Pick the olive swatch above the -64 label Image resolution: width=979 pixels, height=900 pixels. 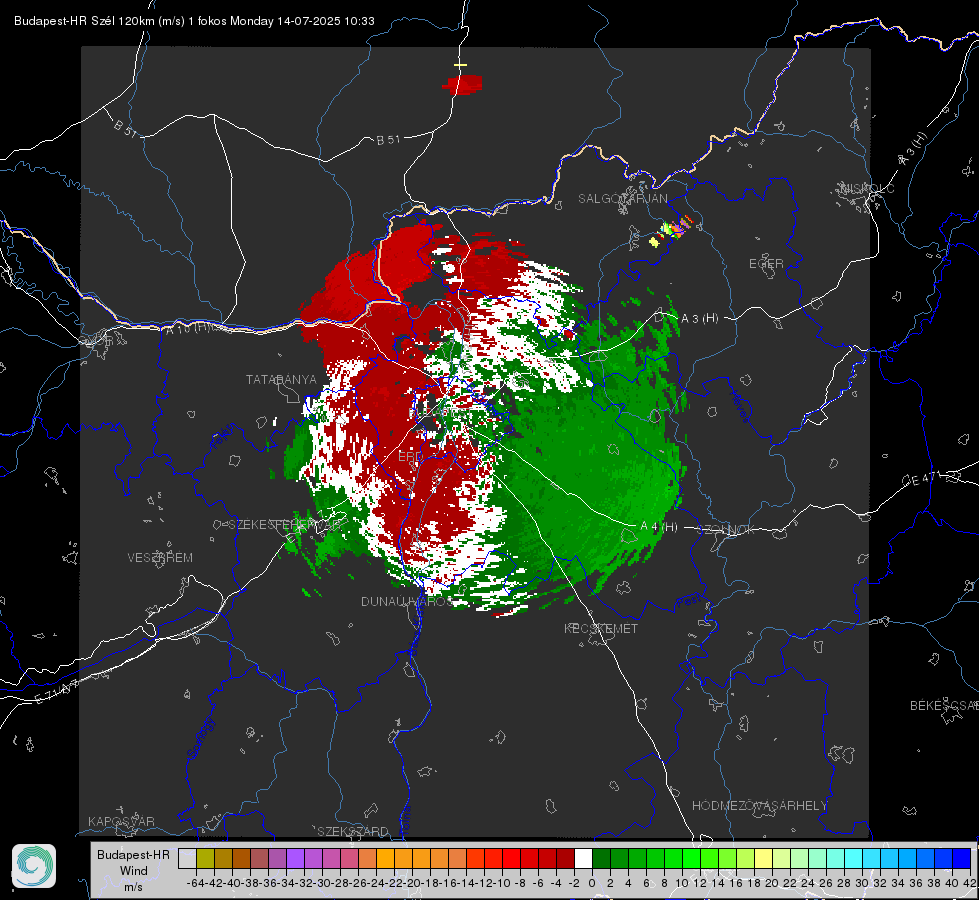pos(205,859)
